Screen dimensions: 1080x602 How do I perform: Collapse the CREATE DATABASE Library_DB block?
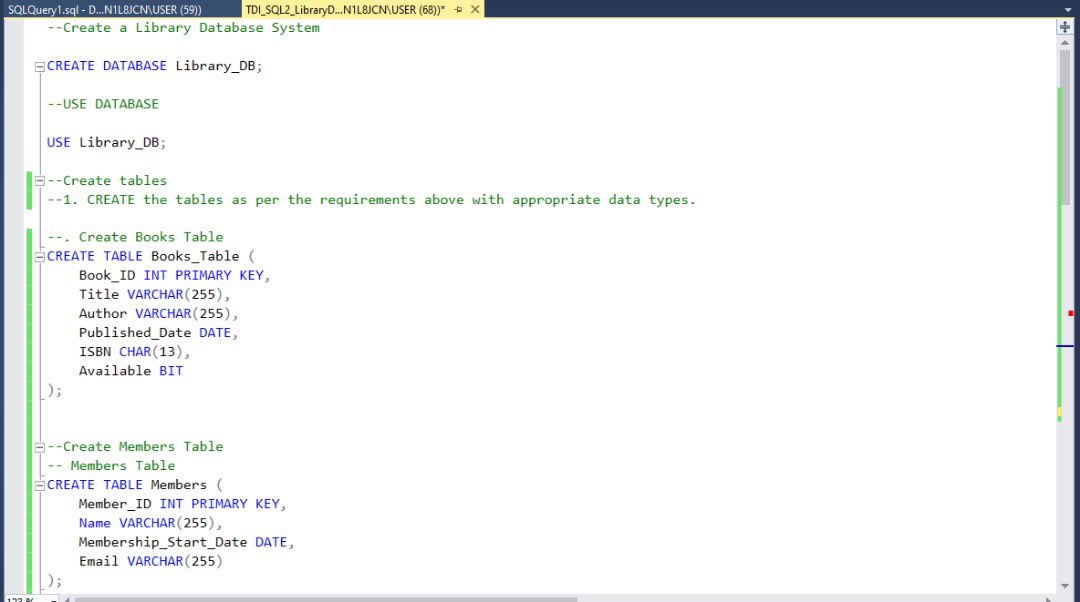click(x=40, y=66)
